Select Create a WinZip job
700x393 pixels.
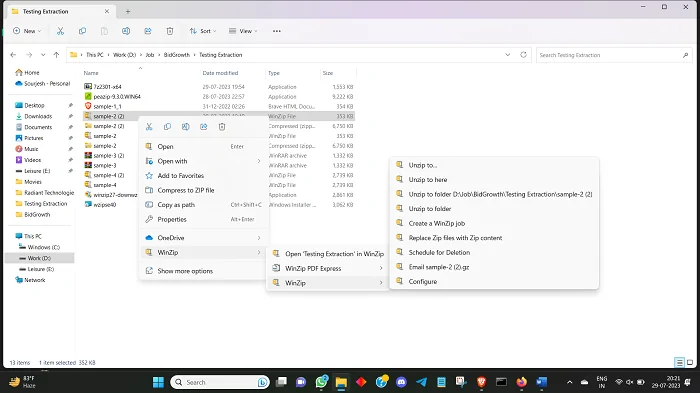(494, 223)
